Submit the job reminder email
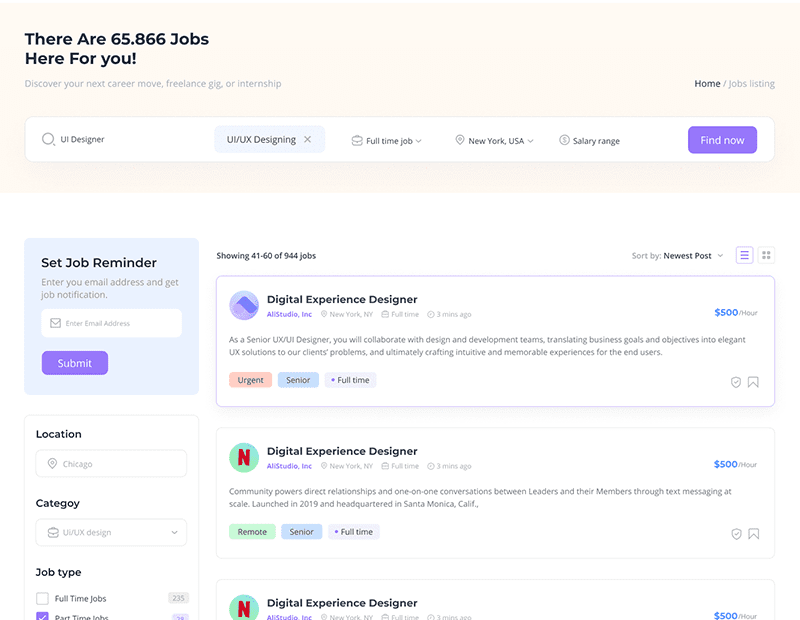The height and width of the screenshot is (620, 800). click(x=74, y=363)
